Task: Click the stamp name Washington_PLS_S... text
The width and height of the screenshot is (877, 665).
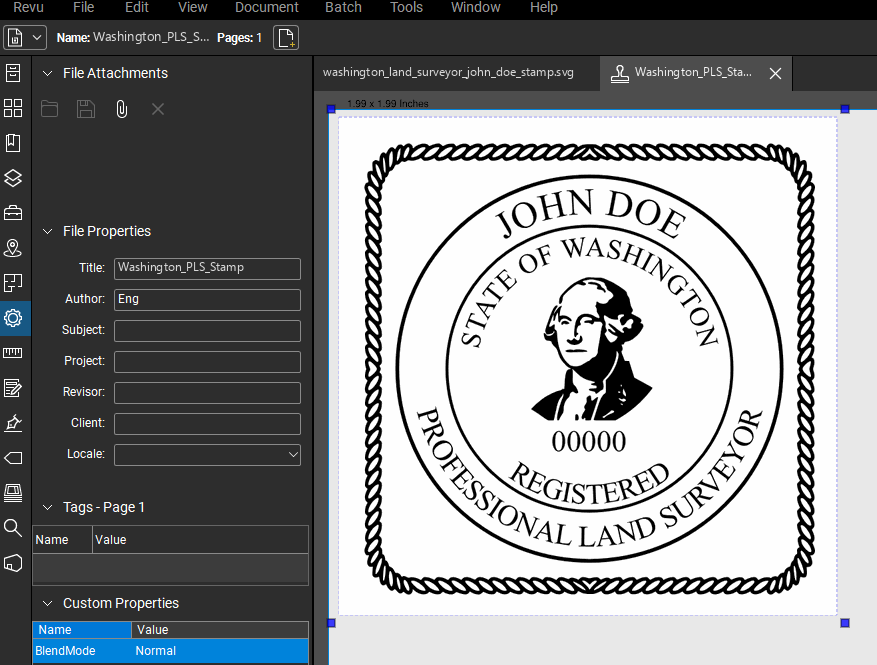Action: point(151,37)
